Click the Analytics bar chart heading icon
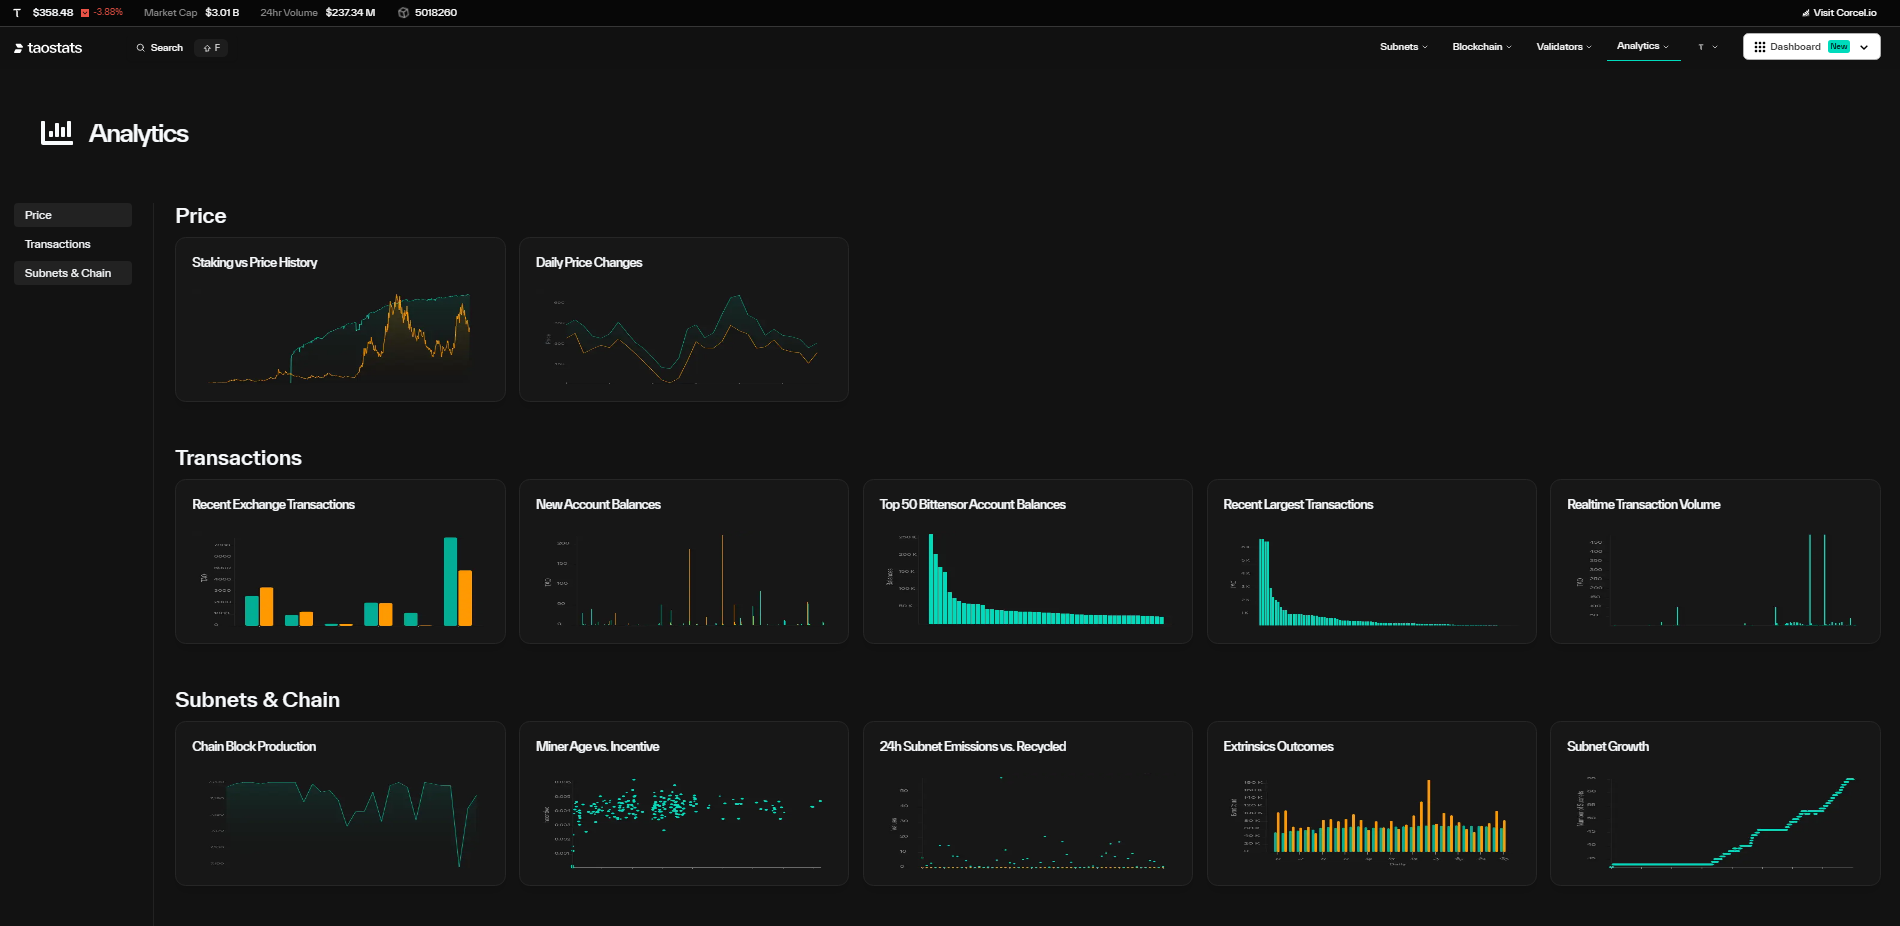The image size is (1900, 926). pos(56,132)
